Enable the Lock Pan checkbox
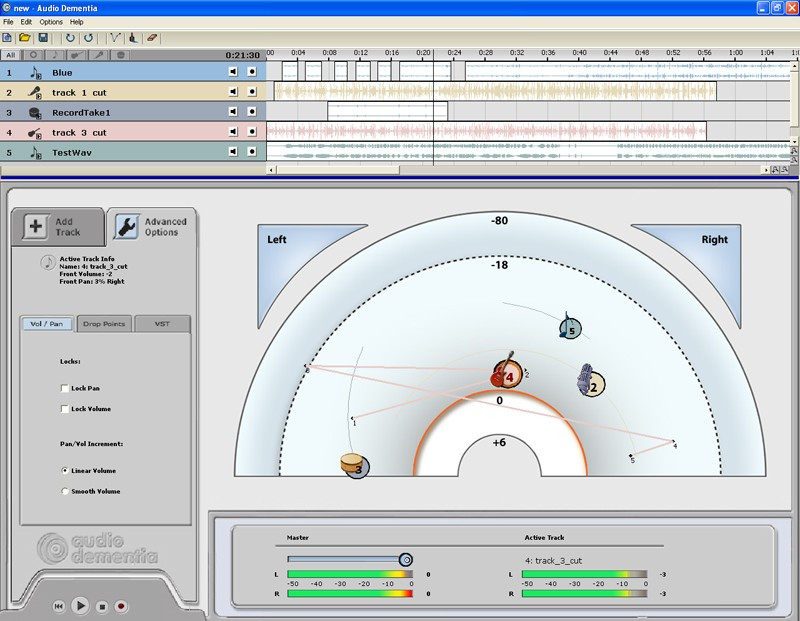The image size is (800, 621). (x=65, y=388)
